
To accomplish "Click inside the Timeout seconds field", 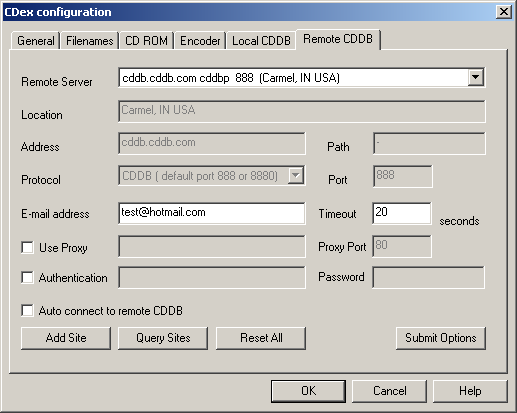I will (402, 213).
